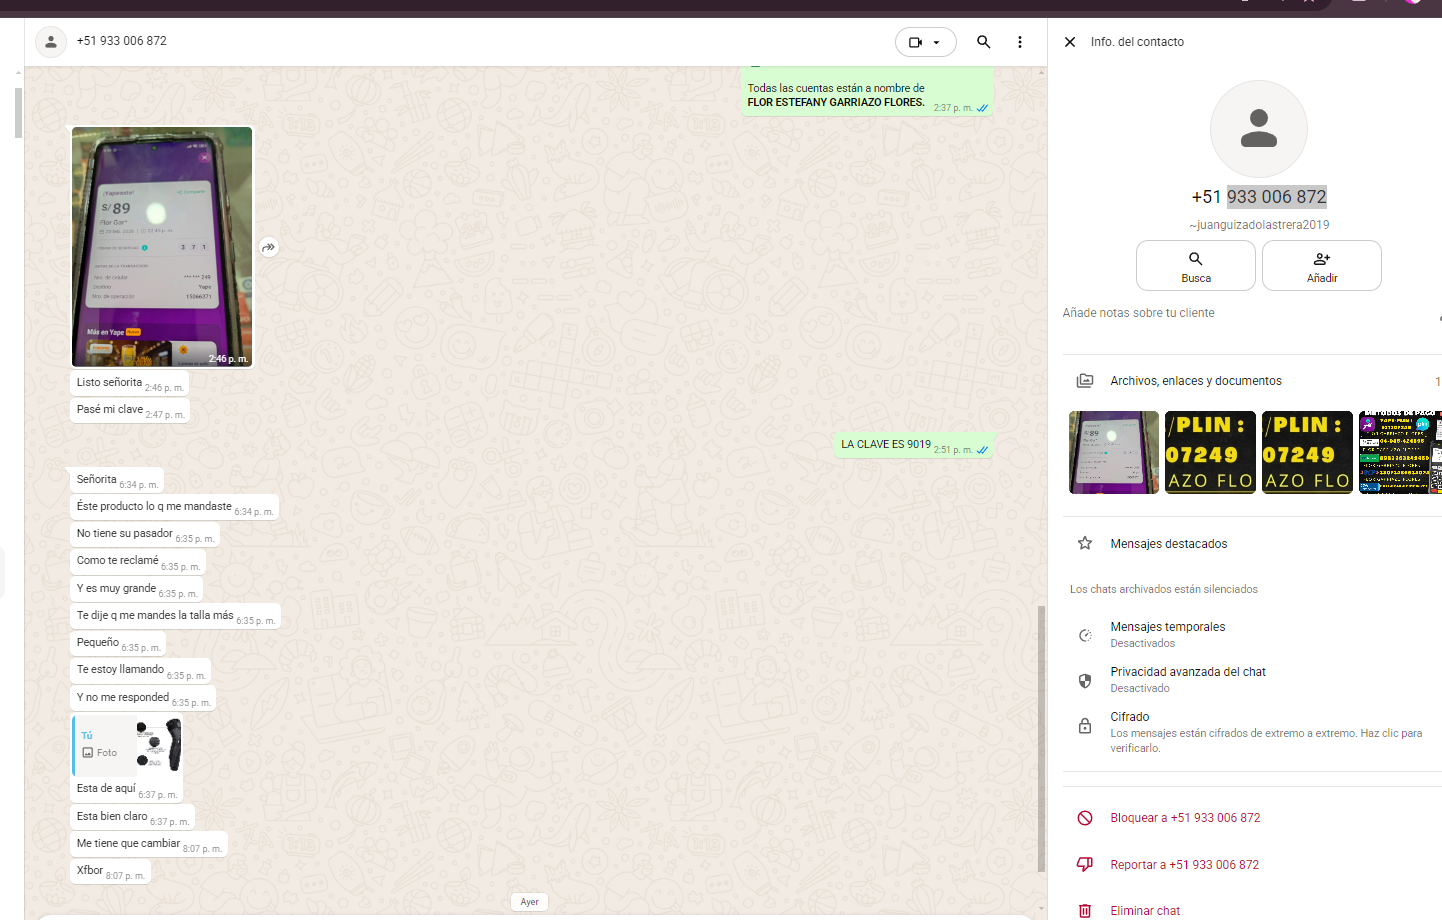Open the first PLIN image thumbnail
This screenshot has width=1442, height=920.
[x=1210, y=453]
